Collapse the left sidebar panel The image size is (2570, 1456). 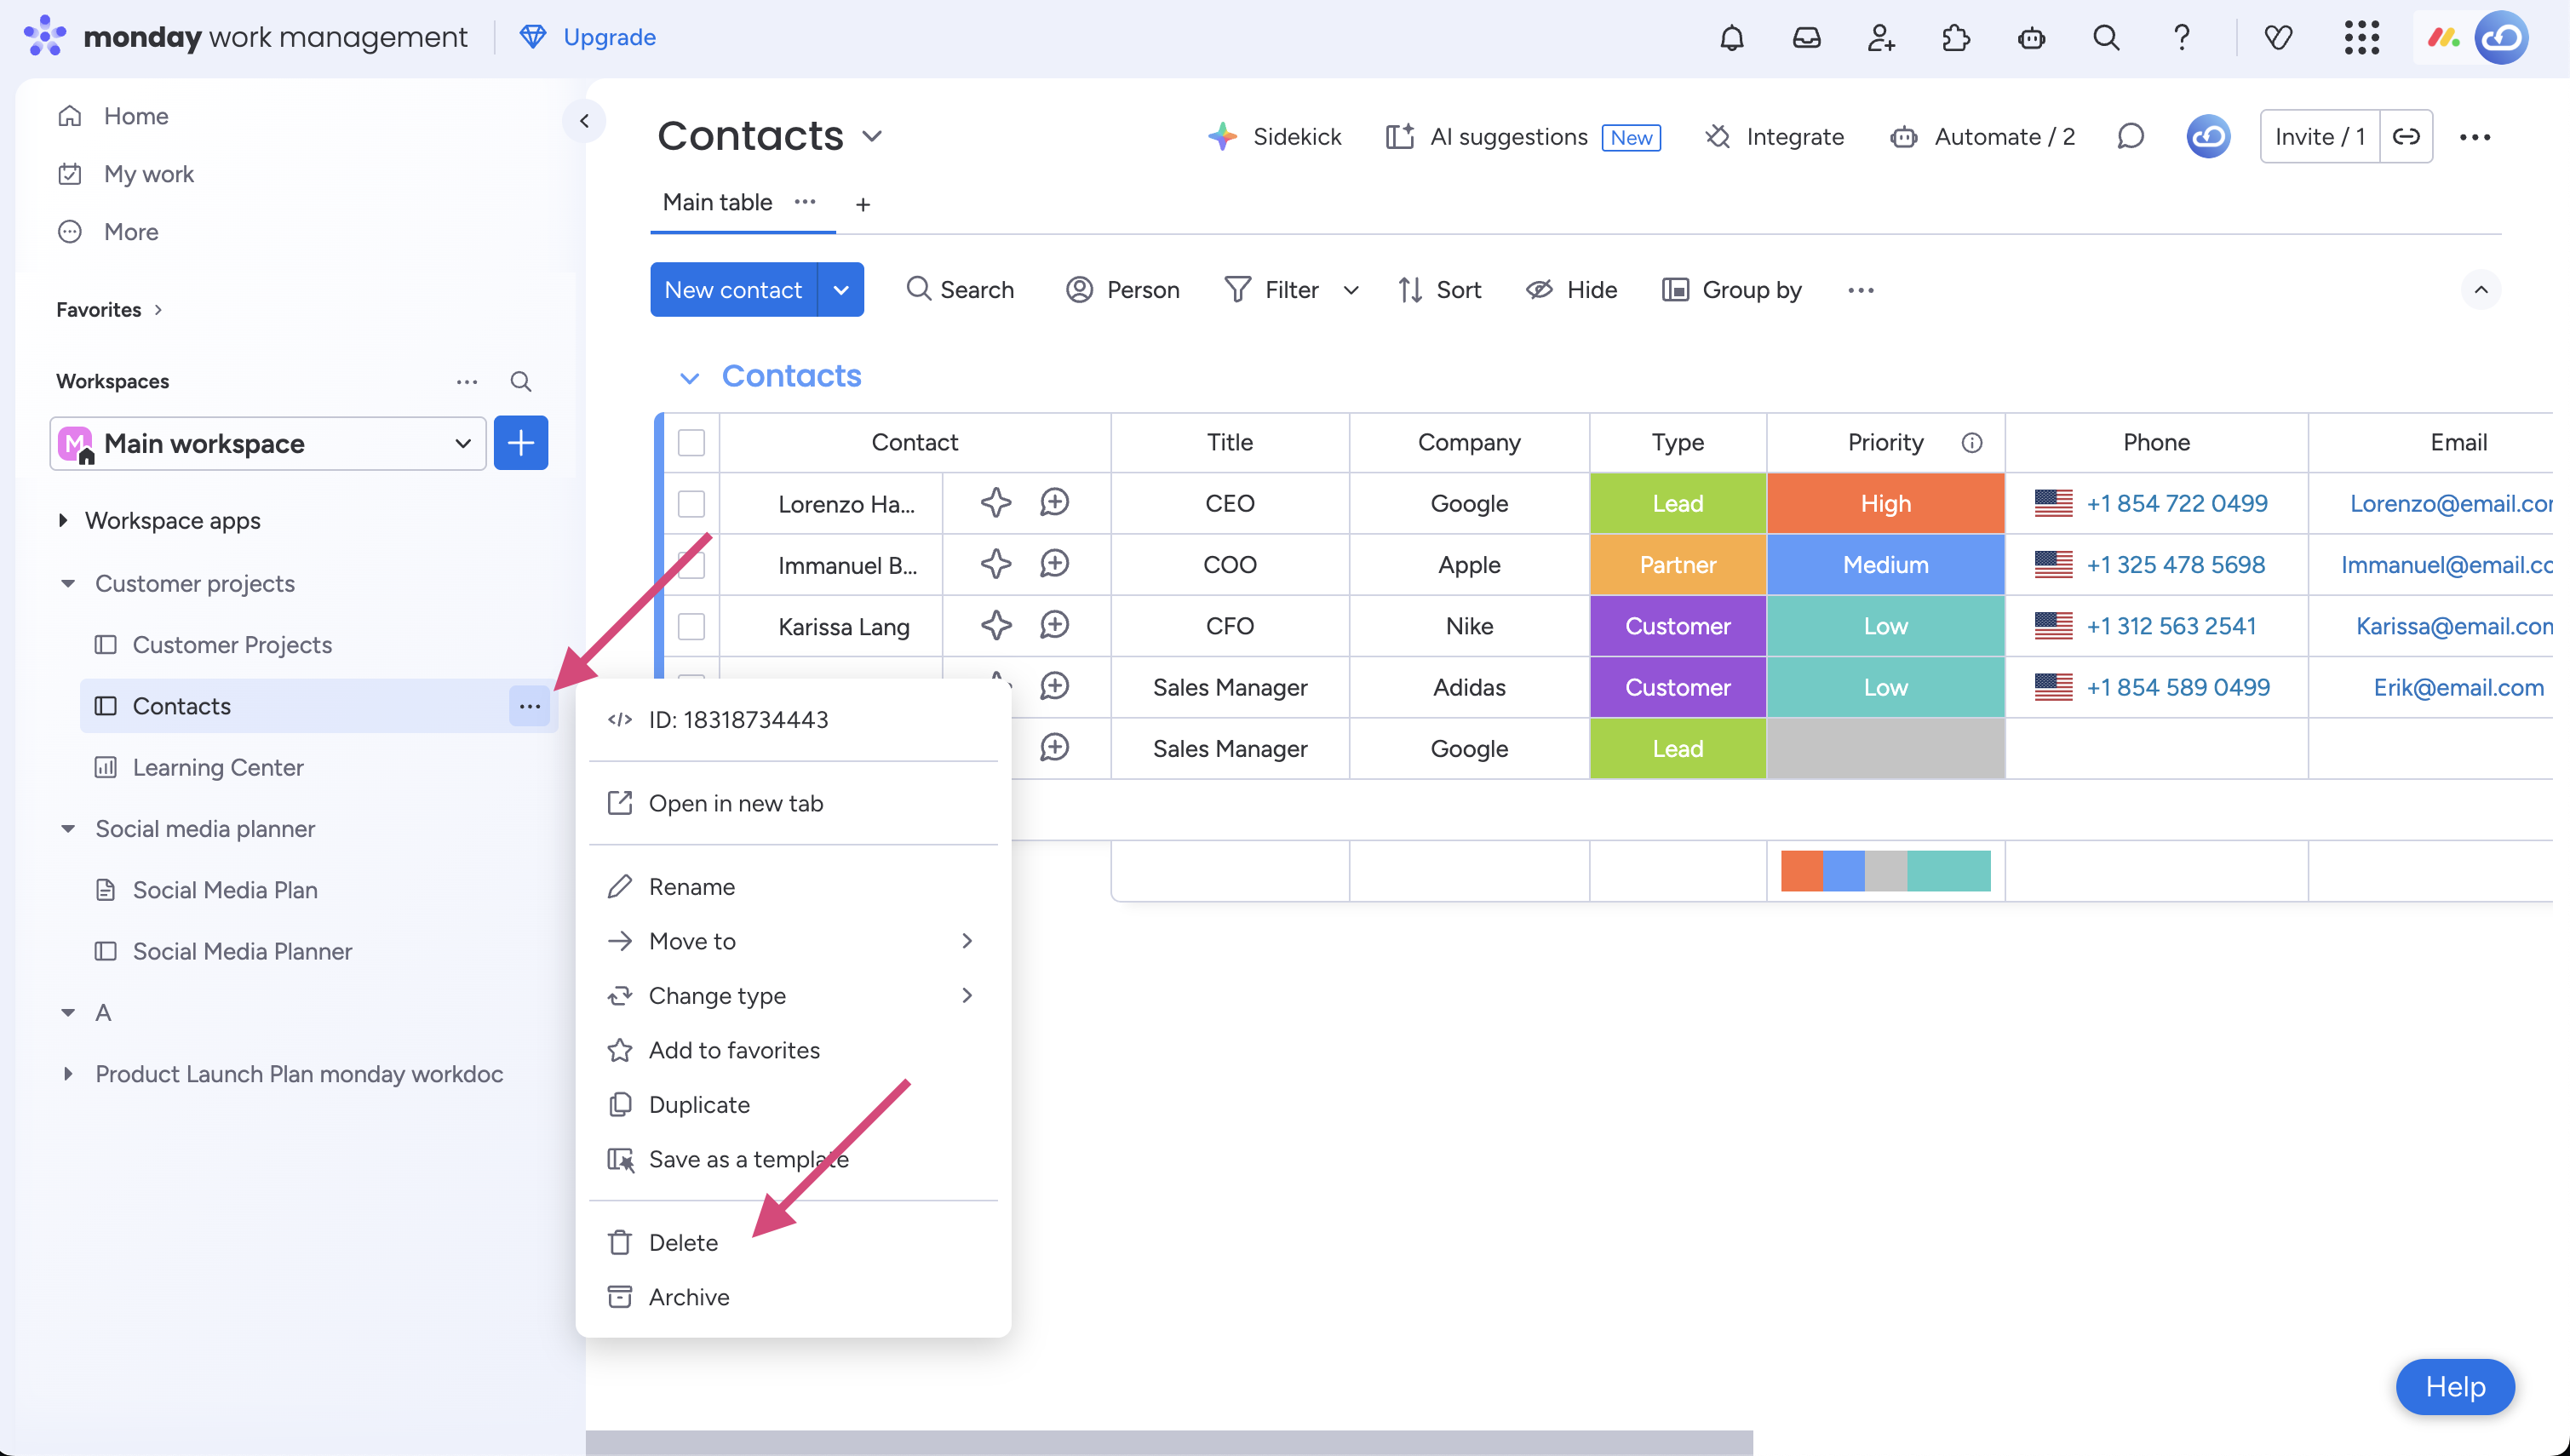point(584,122)
